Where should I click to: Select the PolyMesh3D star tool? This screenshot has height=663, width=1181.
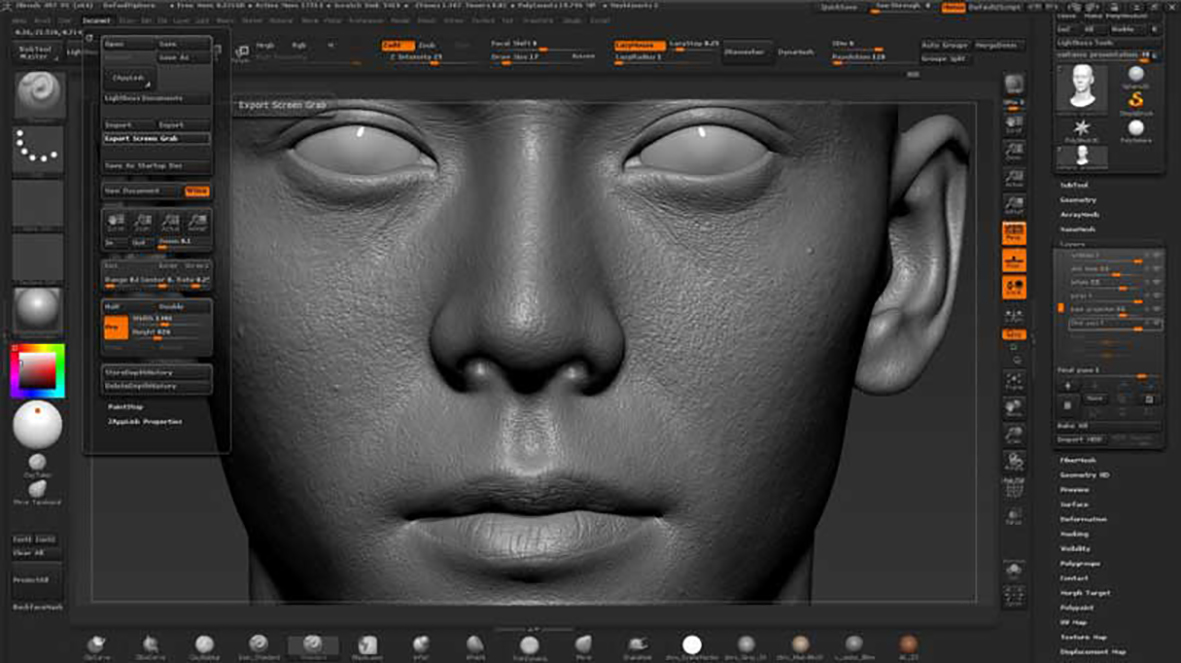(1082, 129)
